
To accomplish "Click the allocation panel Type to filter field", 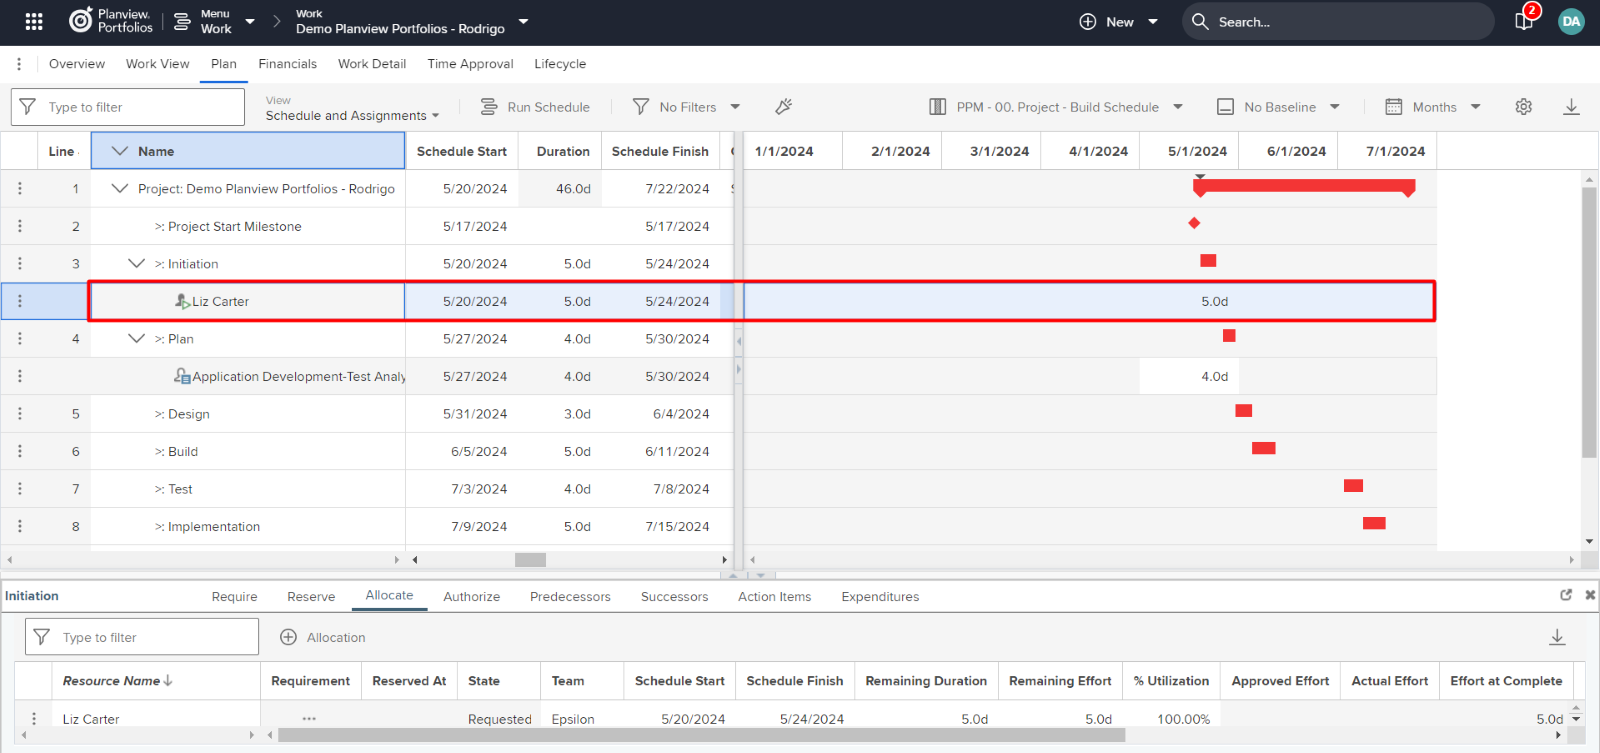I will (x=142, y=637).
